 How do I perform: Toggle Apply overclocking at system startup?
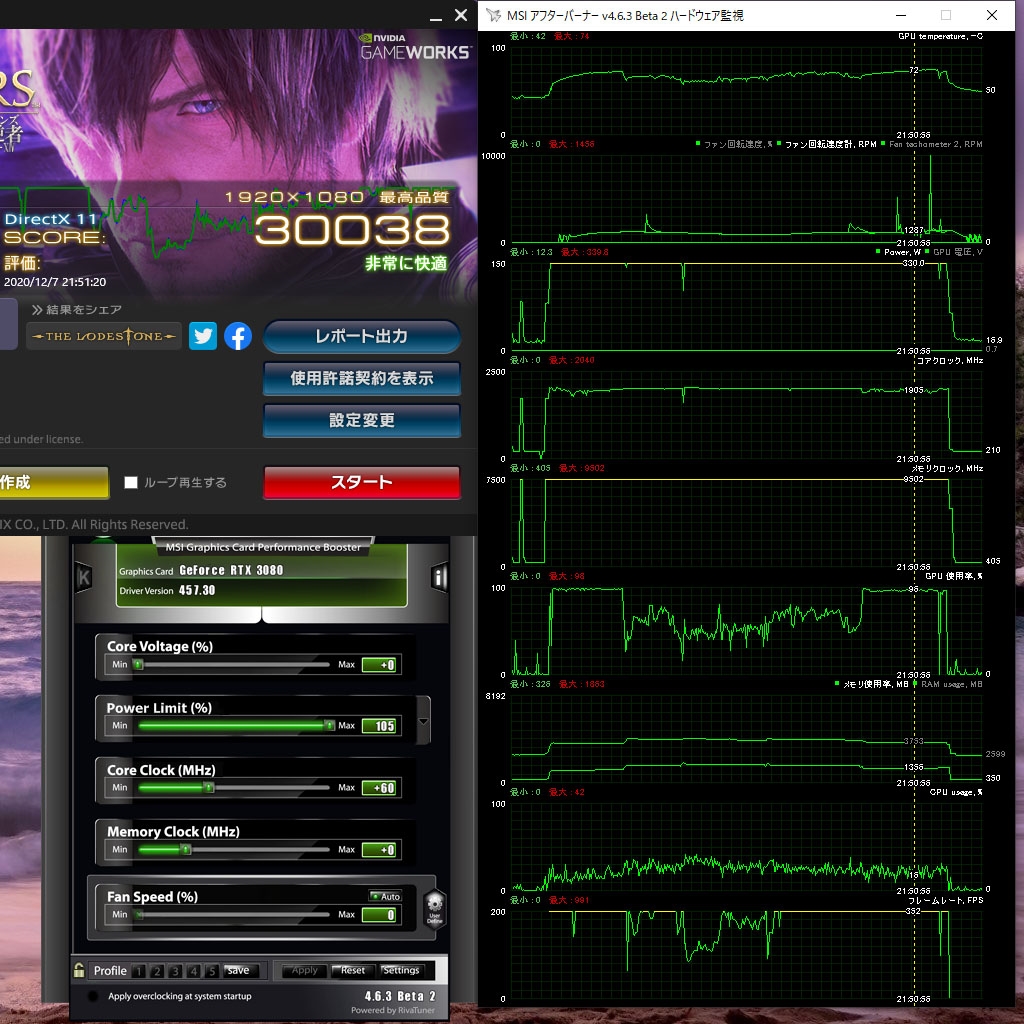coord(93,996)
